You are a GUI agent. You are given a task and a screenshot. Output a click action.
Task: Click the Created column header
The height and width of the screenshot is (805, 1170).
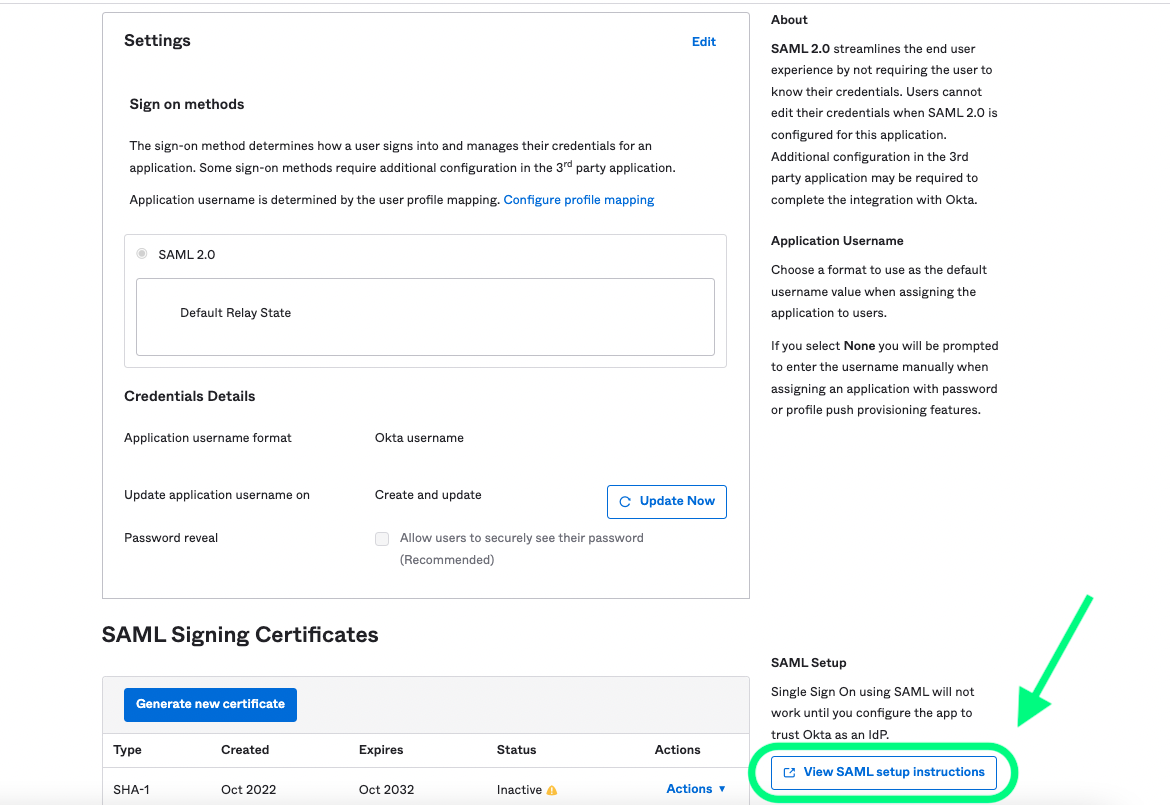coord(245,750)
